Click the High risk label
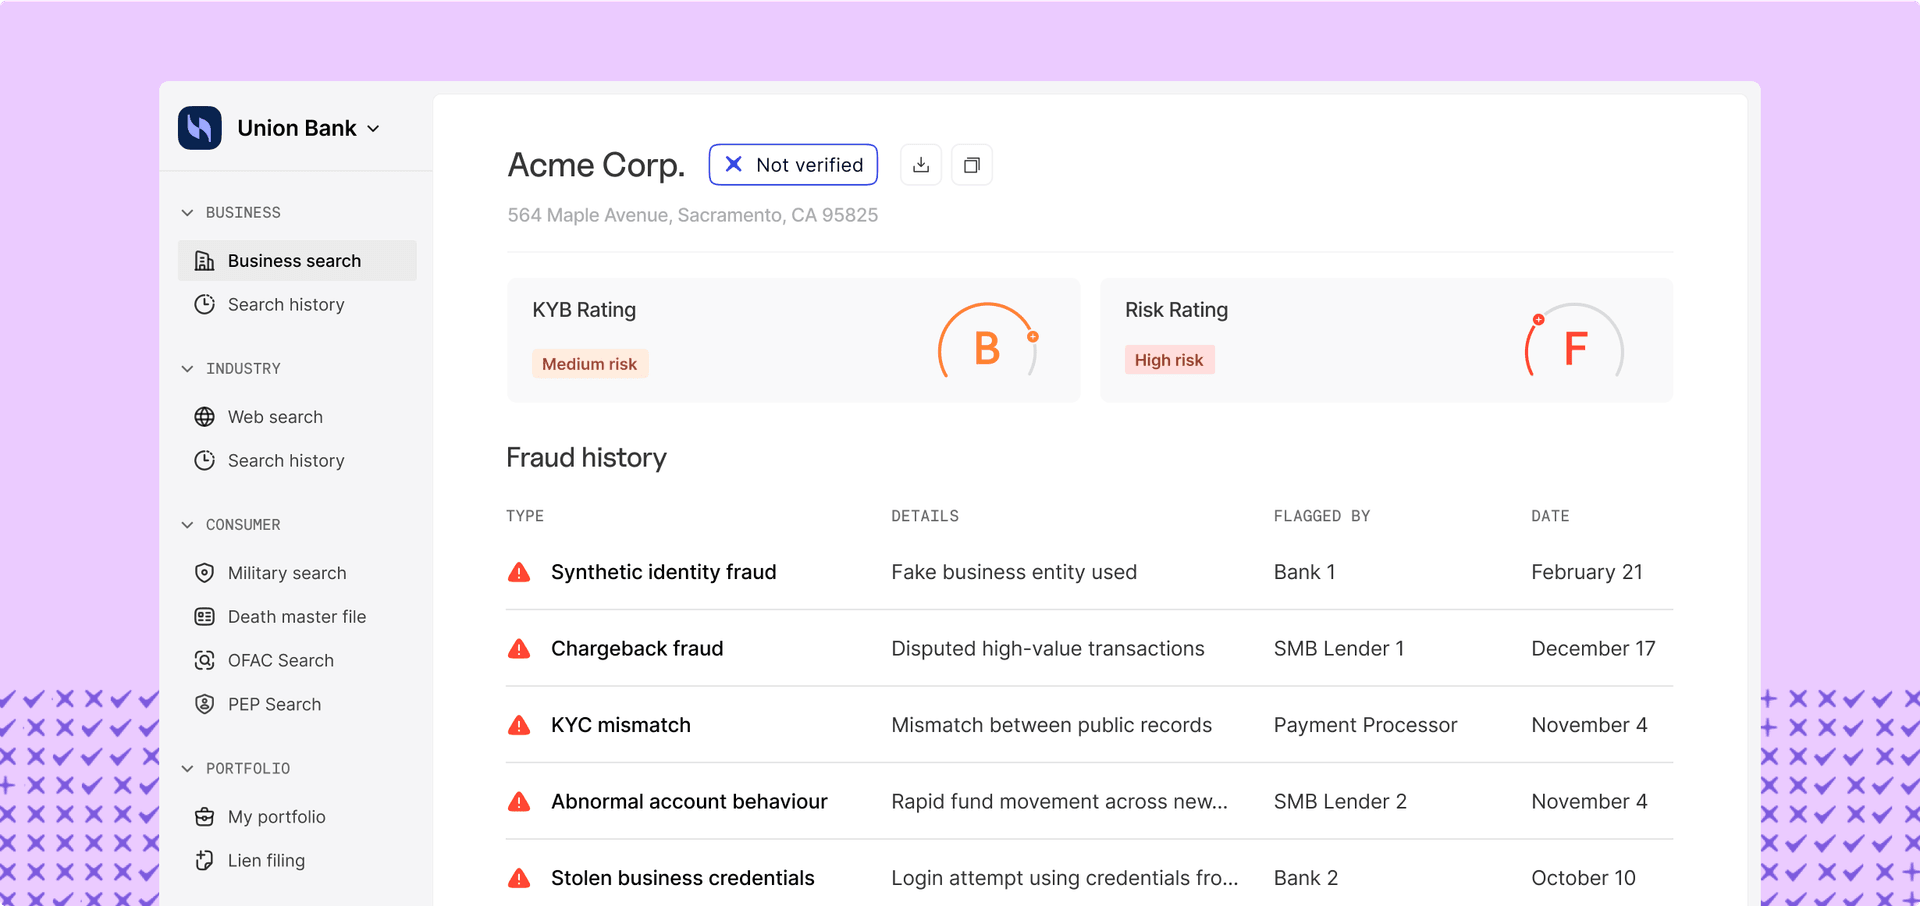Image resolution: width=1920 pixels, height=906 pixels. click(1169, 359)
